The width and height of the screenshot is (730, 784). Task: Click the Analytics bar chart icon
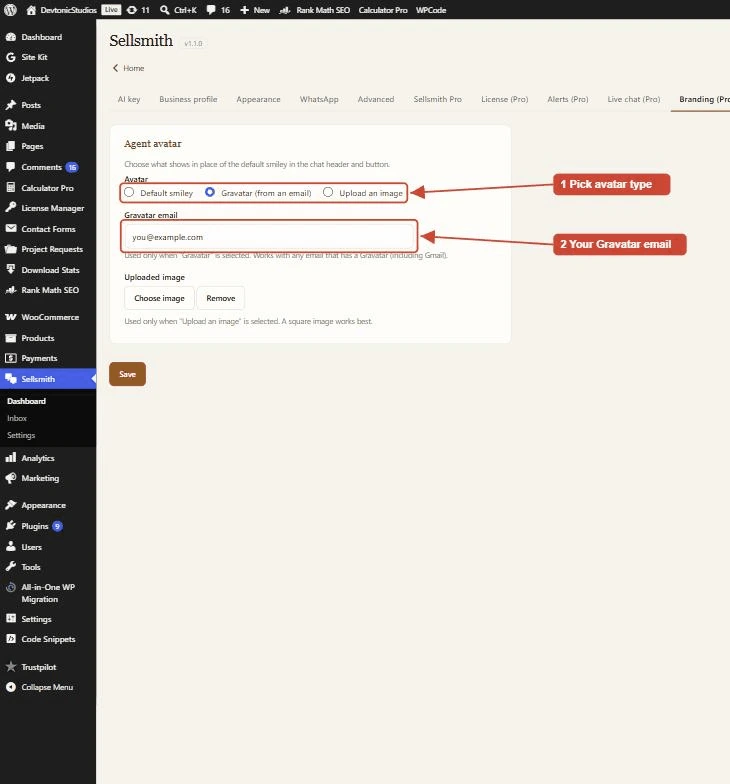coord(10,458)
